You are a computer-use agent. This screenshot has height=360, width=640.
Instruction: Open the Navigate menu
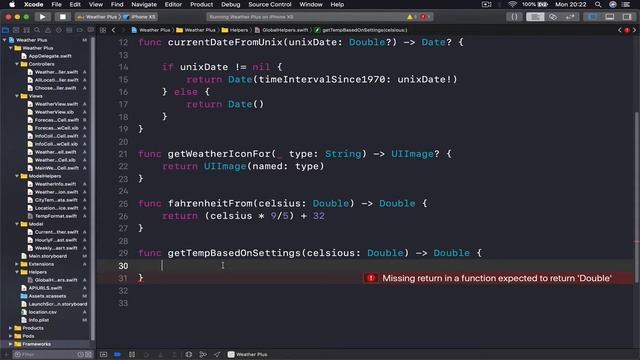pos(144,4)
